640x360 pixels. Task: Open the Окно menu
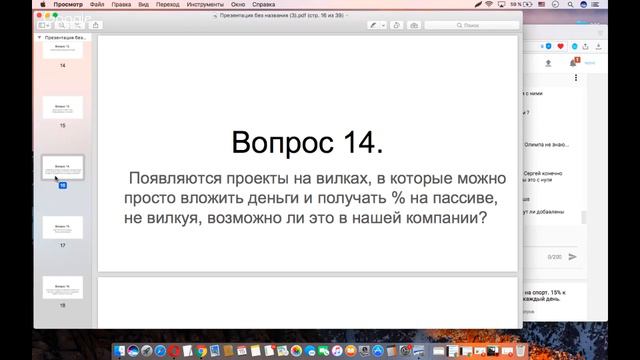pyautogui.click(x=238, y=4)
